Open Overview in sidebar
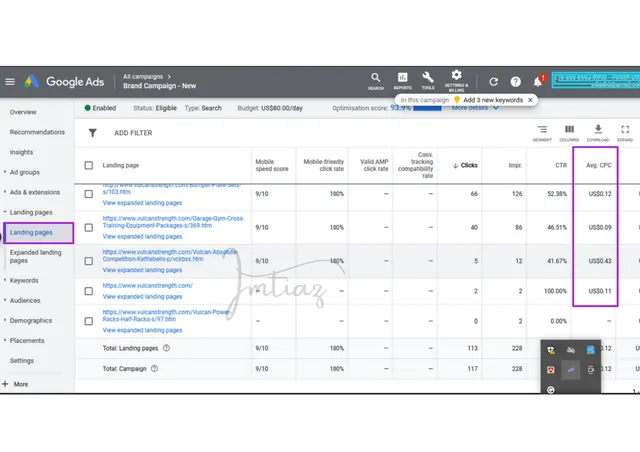Image resolution: width=640 pixels, height=452 pixels. [x=23, y=112]
